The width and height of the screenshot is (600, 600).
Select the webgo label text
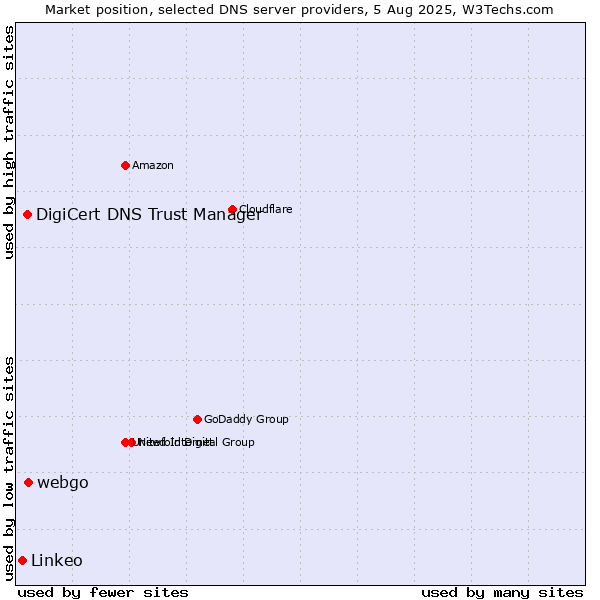coord(63,483)
